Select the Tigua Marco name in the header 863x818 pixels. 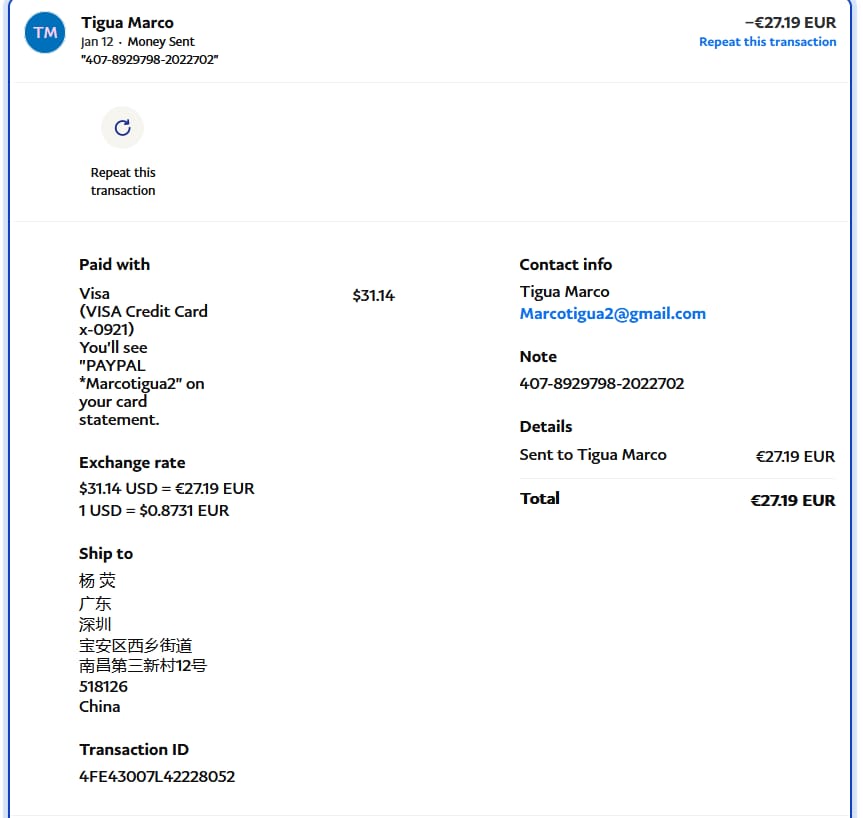pyautogui.click(x=127, y=23)
